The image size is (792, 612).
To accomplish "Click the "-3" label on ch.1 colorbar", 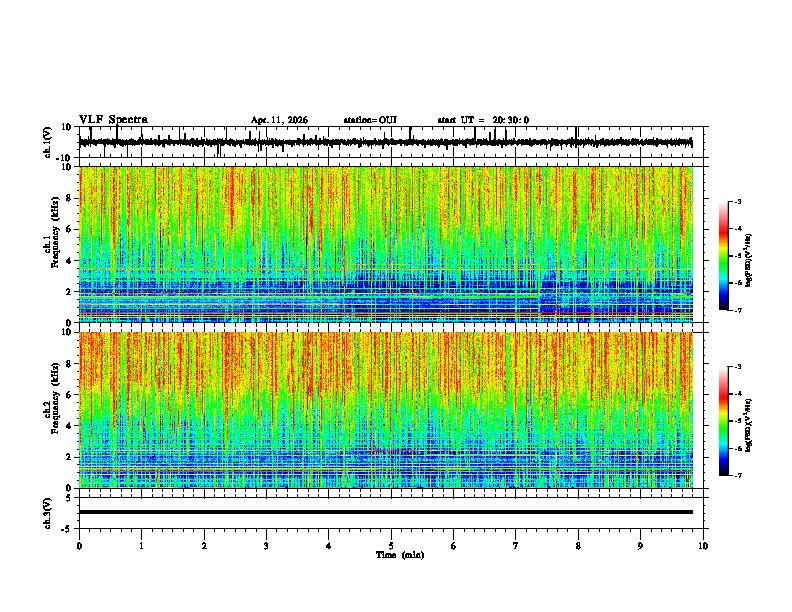I will (x=737, y=201).
